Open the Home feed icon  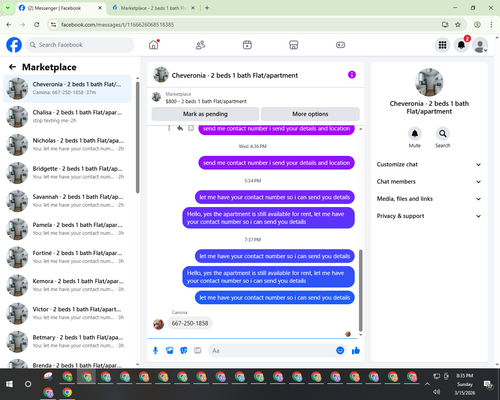click(154, 45)
